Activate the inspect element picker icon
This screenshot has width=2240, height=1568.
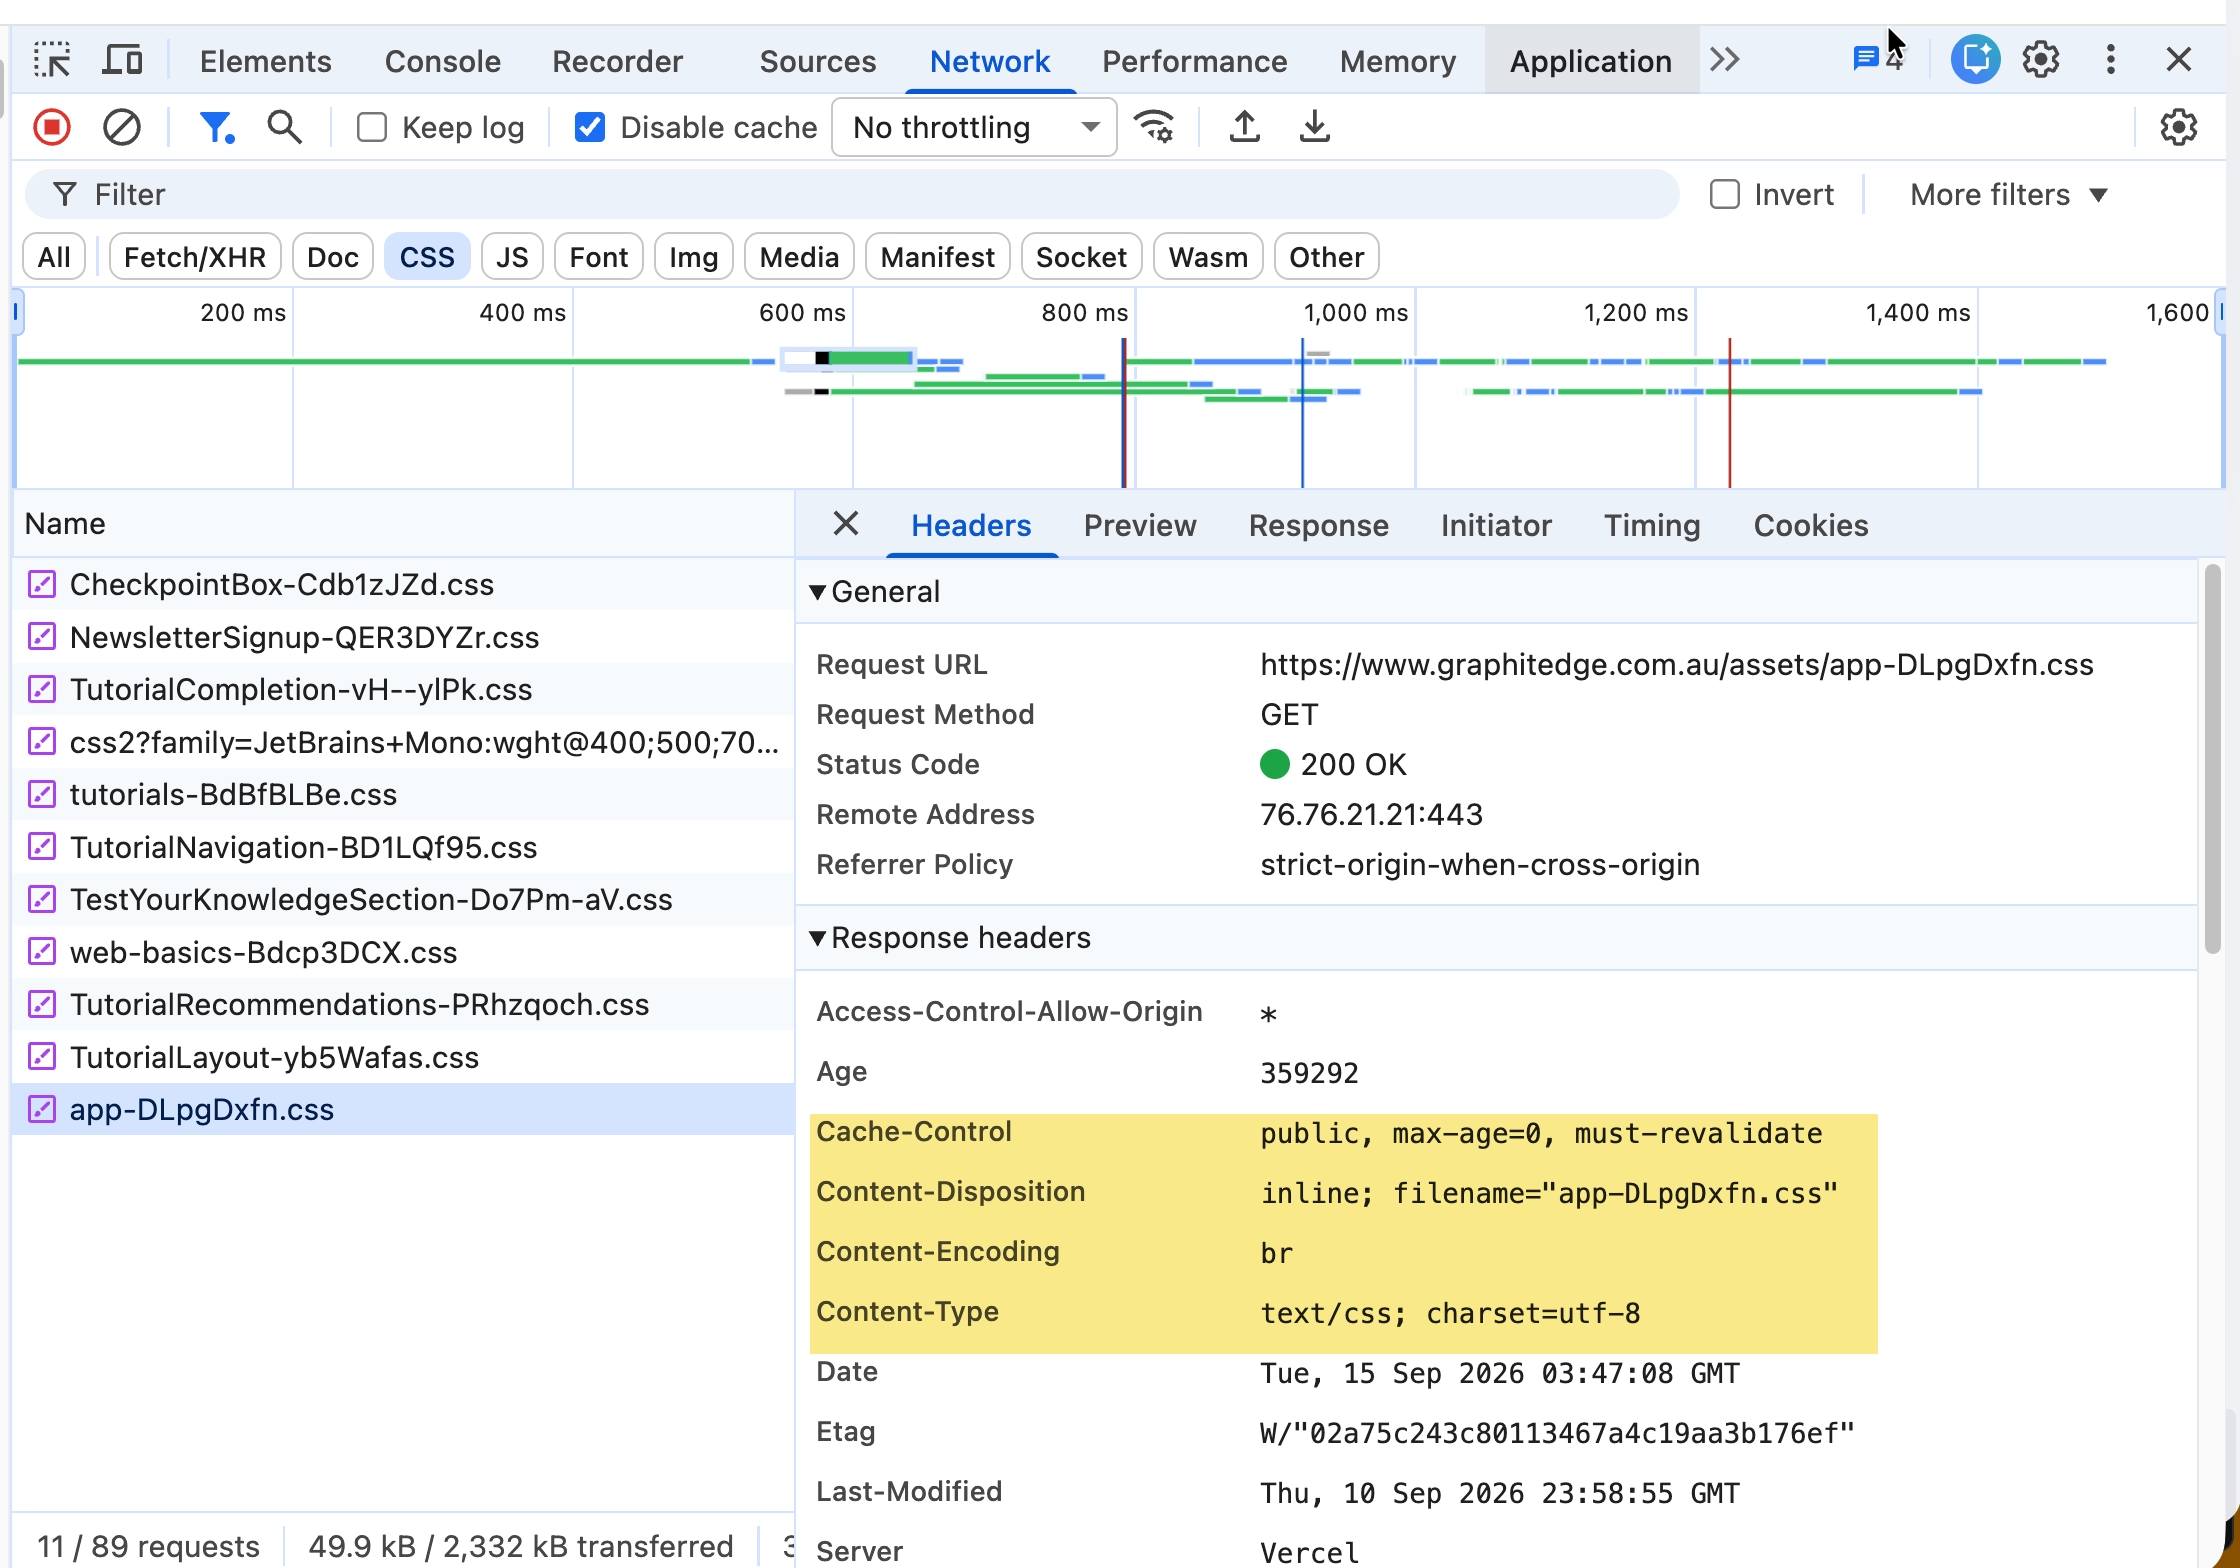coord(52,60)
